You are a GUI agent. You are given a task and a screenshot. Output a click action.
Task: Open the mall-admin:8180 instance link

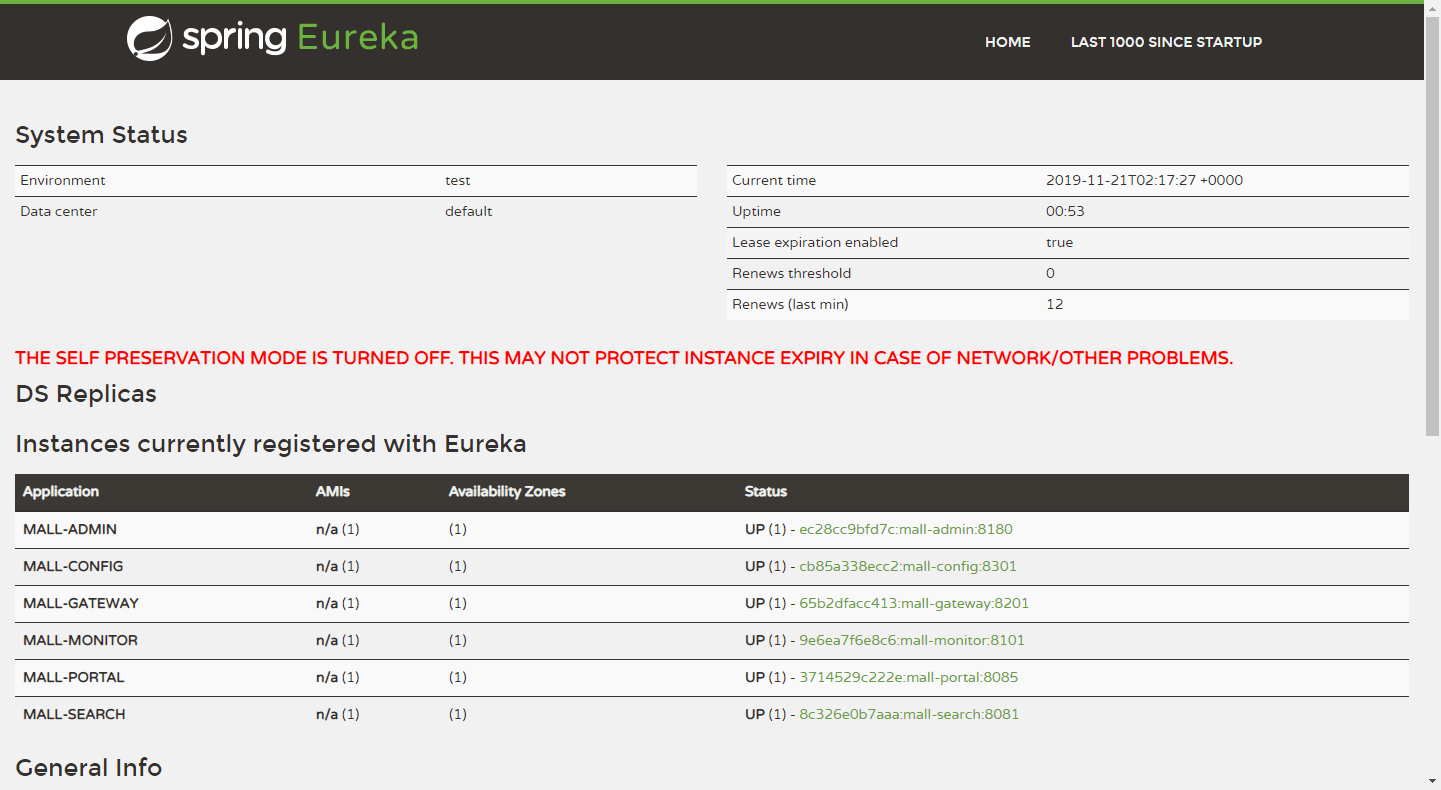905,529
